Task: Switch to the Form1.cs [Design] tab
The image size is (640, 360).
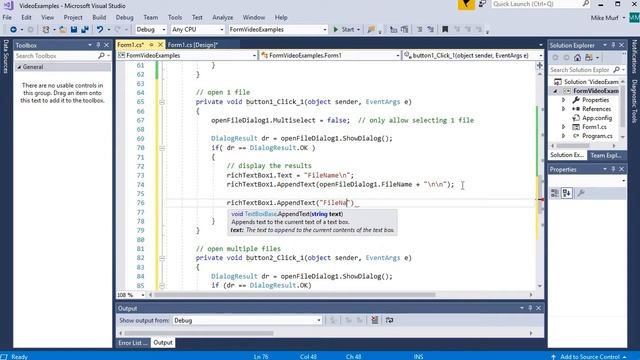Action: [x=193, y=45]
